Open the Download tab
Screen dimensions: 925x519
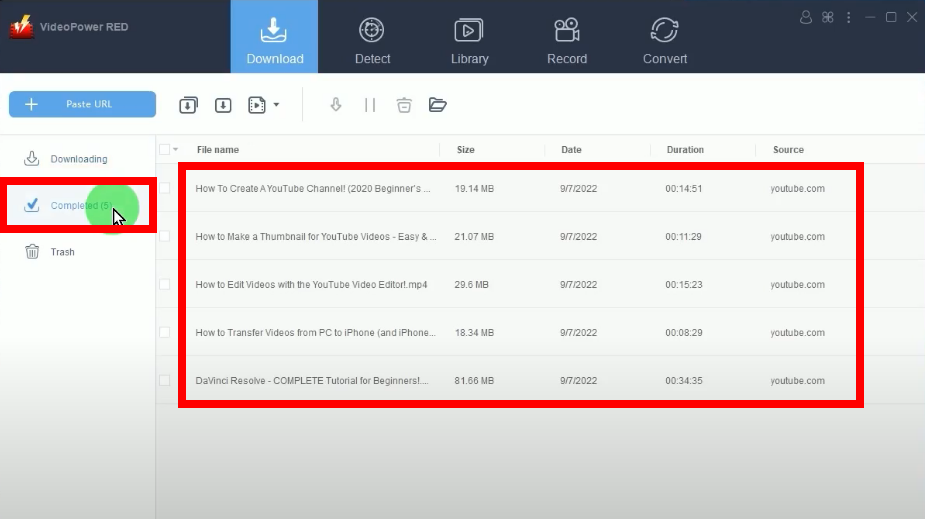click(274, 37)
